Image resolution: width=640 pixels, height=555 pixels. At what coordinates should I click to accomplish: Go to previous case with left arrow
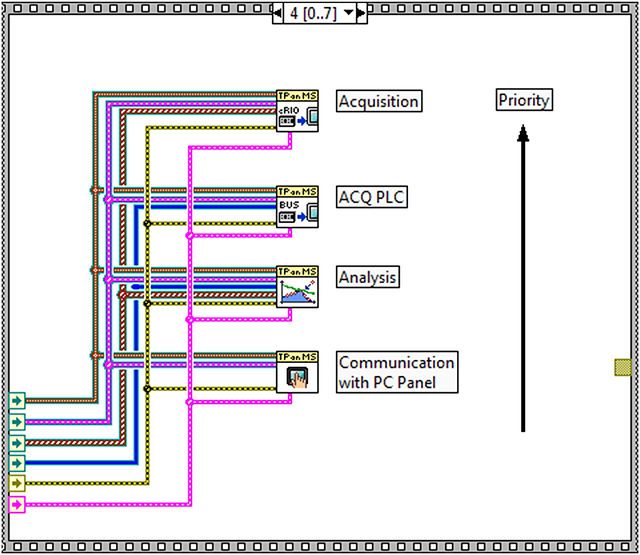[278, 13]
